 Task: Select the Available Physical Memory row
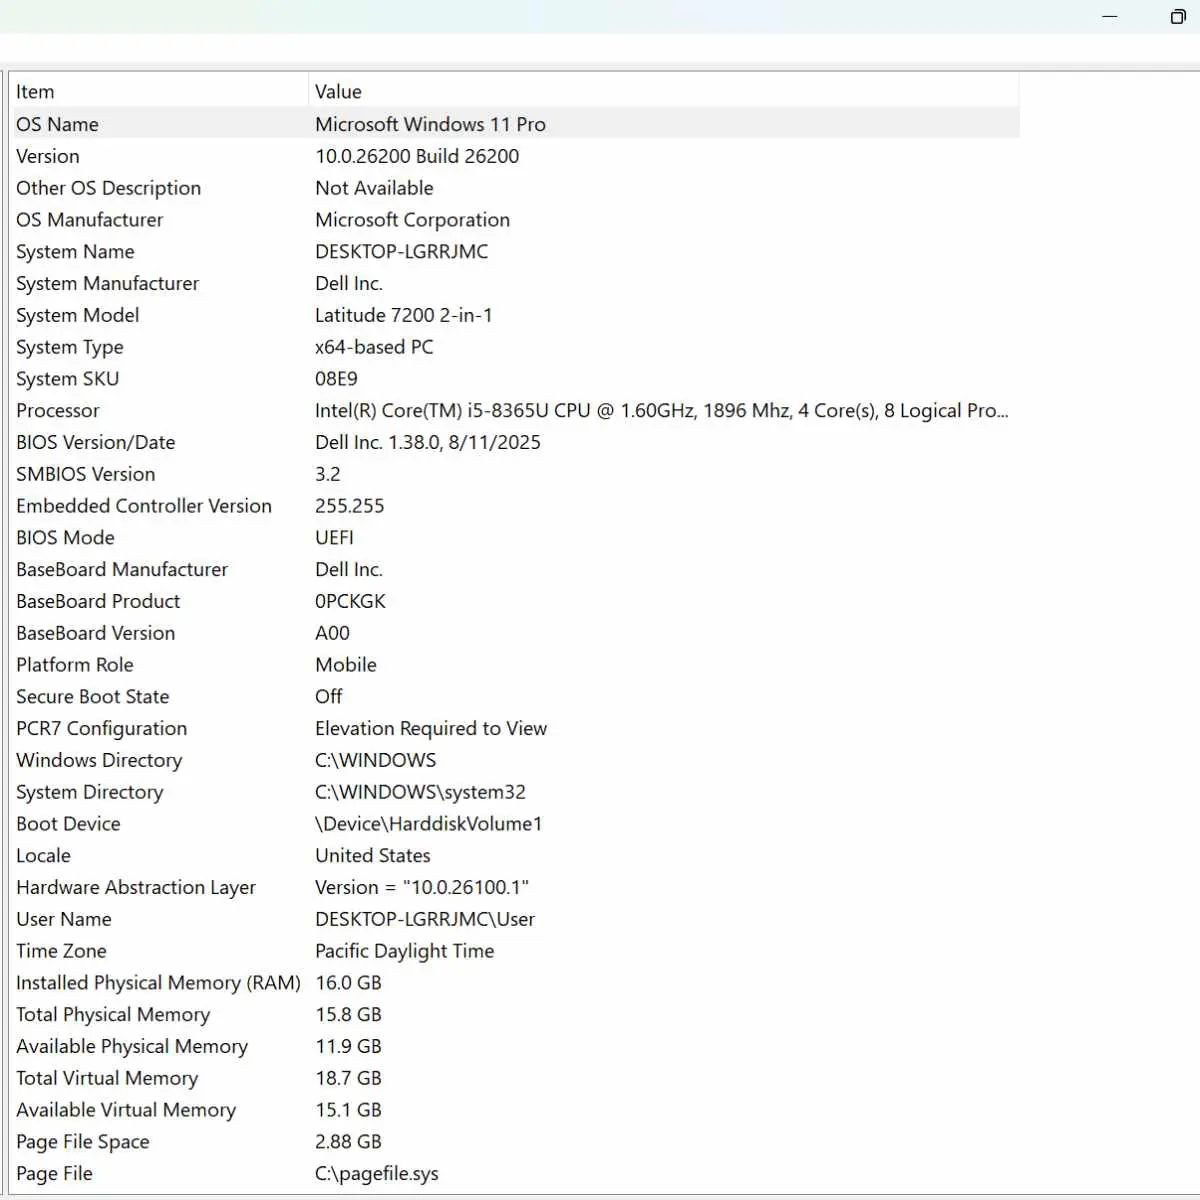pos(514,1046)
